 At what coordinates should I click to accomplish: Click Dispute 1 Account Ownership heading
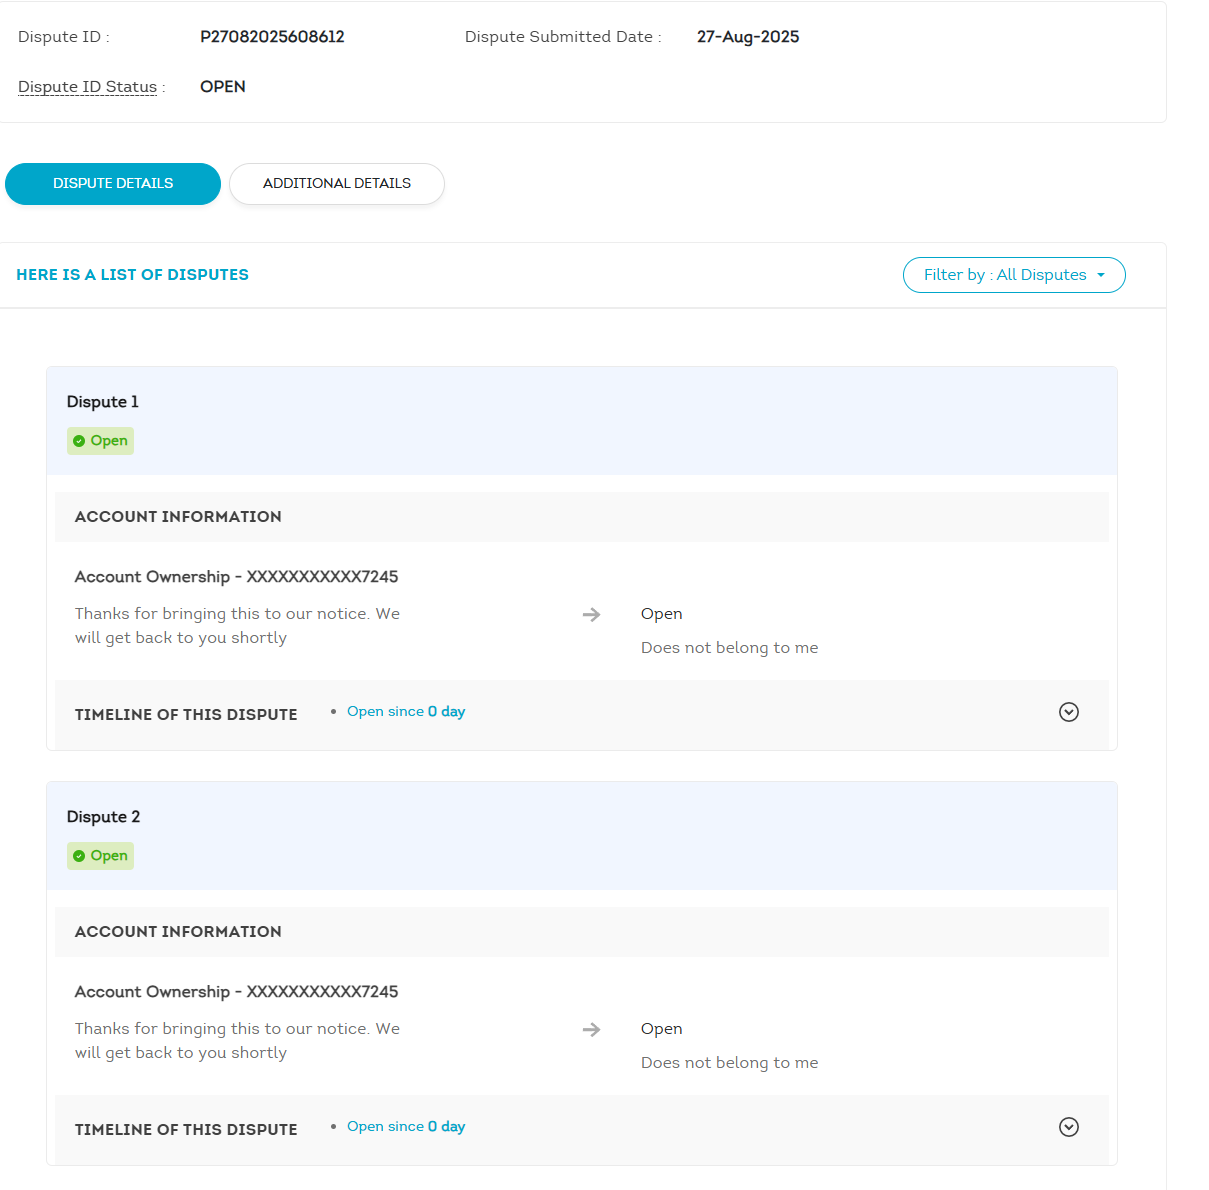point(236,577)
